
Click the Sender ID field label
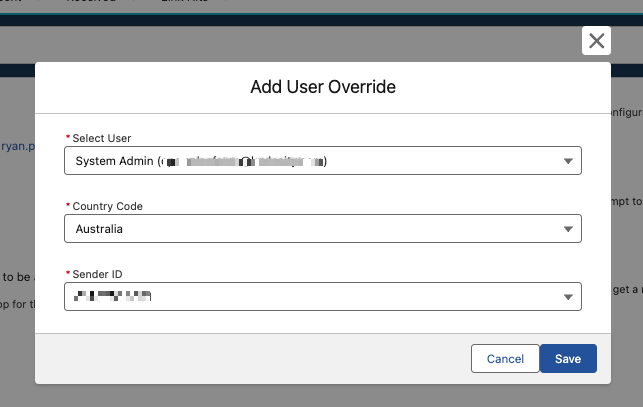tap(98, 274)
